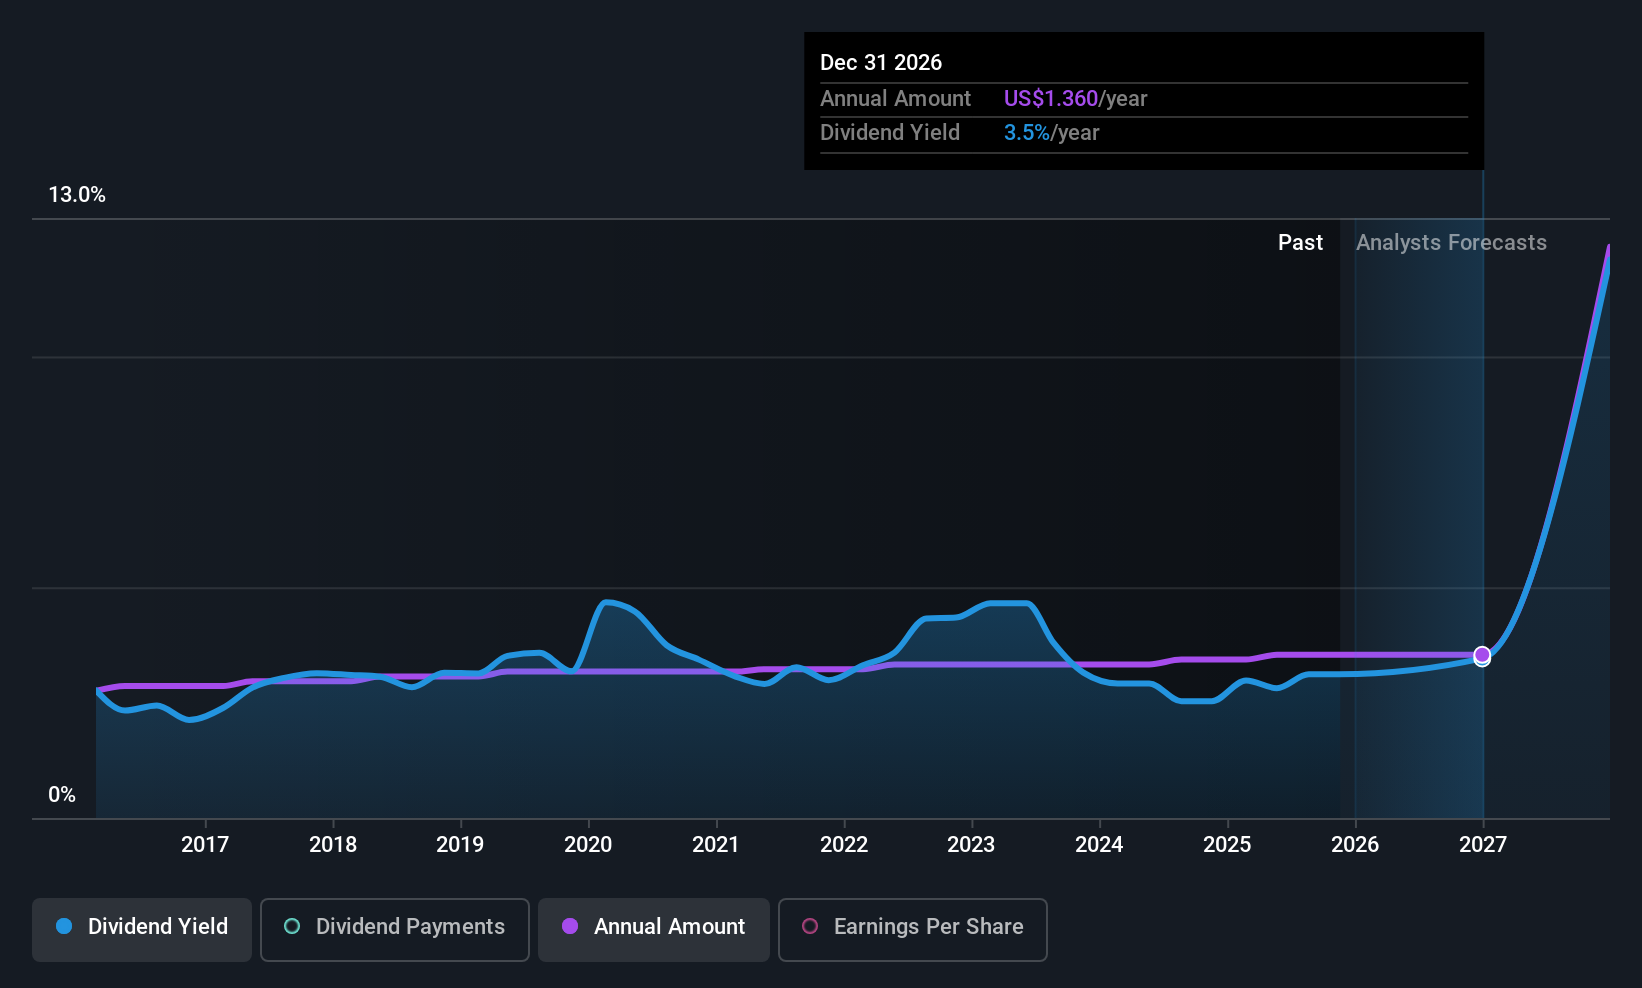Click the Analysts Forecasts label
The height and width of the screenshot is (988, 1642).
coord(1451,242)
